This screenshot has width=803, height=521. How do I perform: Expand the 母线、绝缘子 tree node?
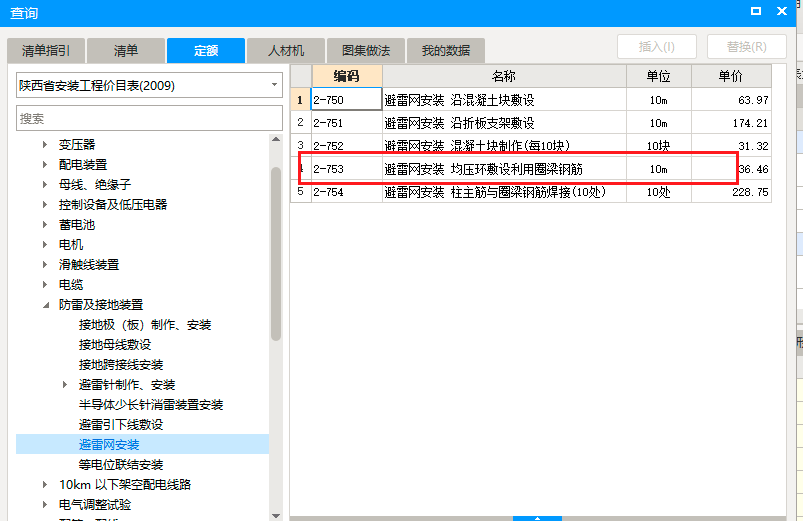[45, 184]
